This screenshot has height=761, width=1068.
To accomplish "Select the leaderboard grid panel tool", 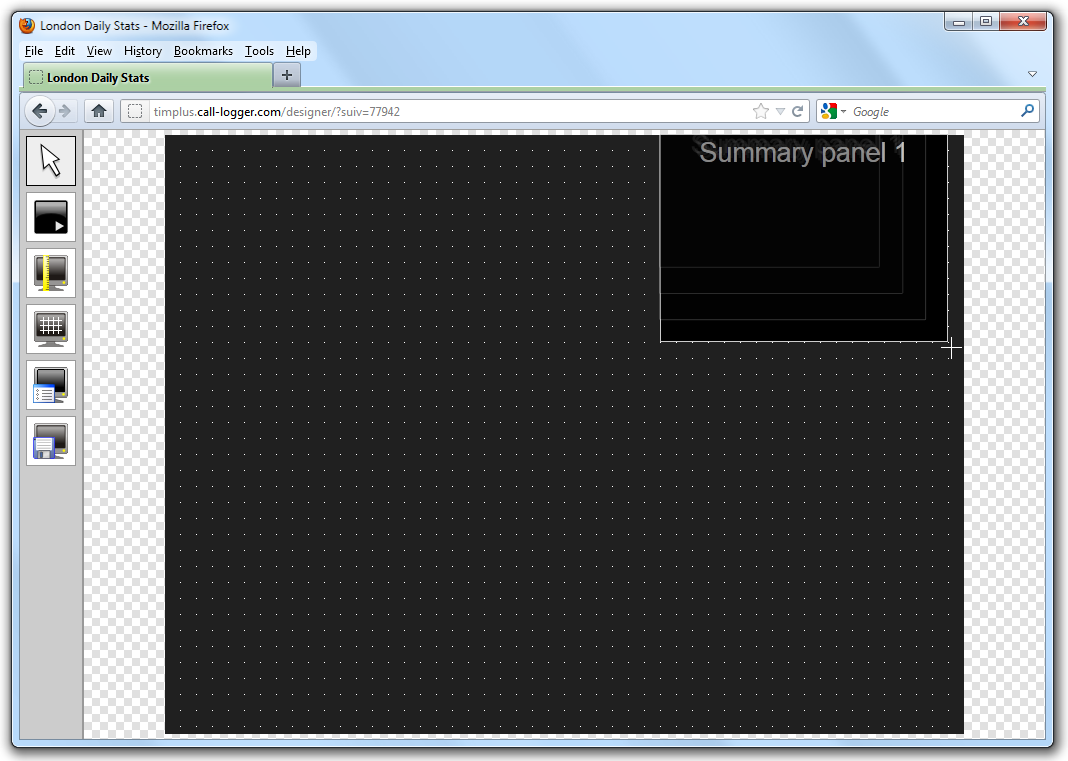I will (x=51, y=329).
